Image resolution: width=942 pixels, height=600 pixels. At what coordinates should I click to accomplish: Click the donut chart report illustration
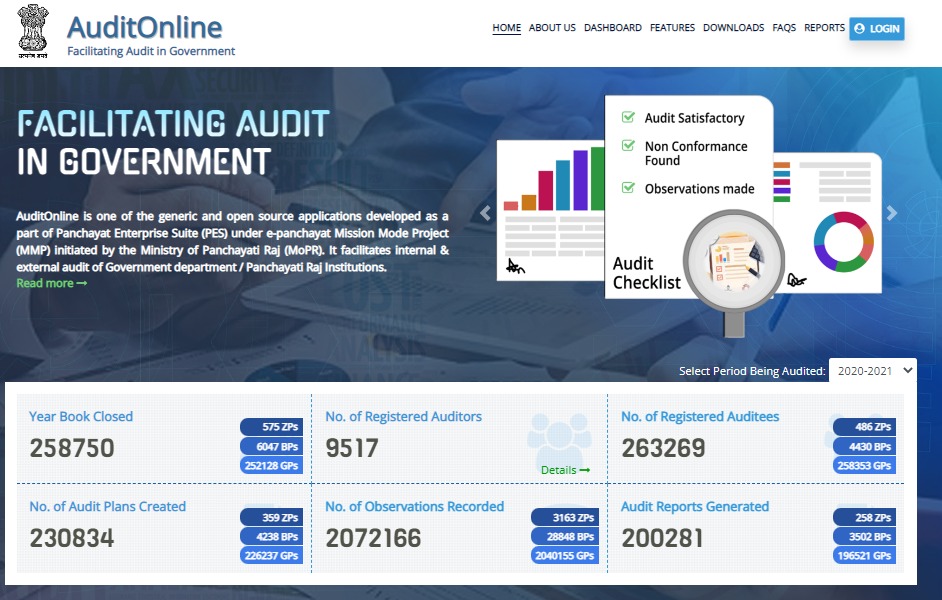coord(828,222)
